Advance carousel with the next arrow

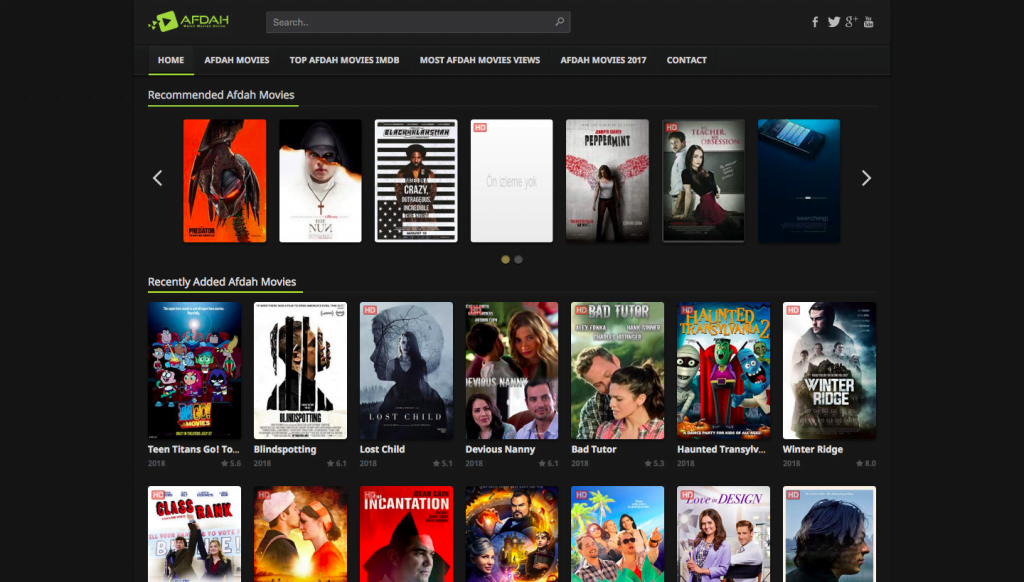point(866,178)
